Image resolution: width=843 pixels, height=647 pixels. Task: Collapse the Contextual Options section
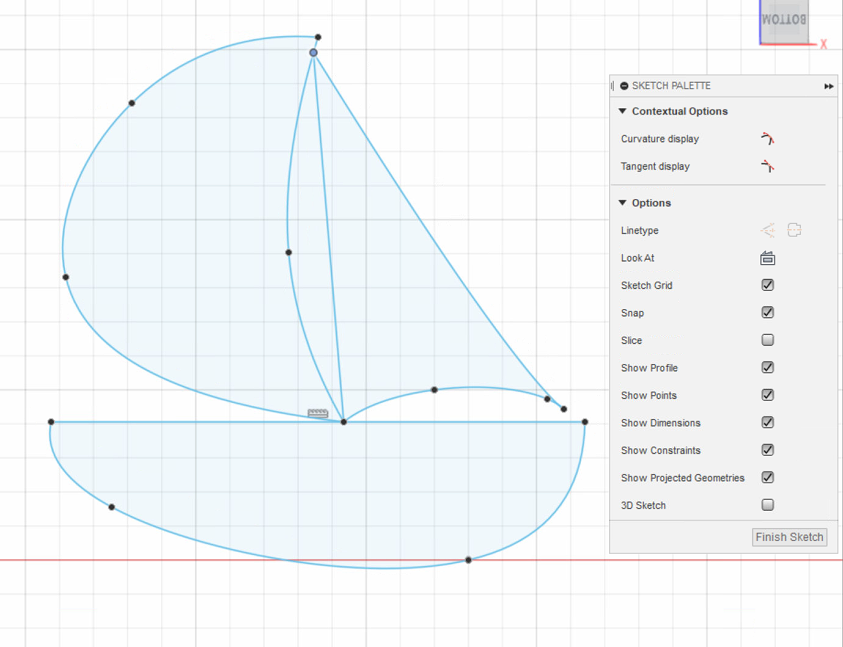point(623,111)
